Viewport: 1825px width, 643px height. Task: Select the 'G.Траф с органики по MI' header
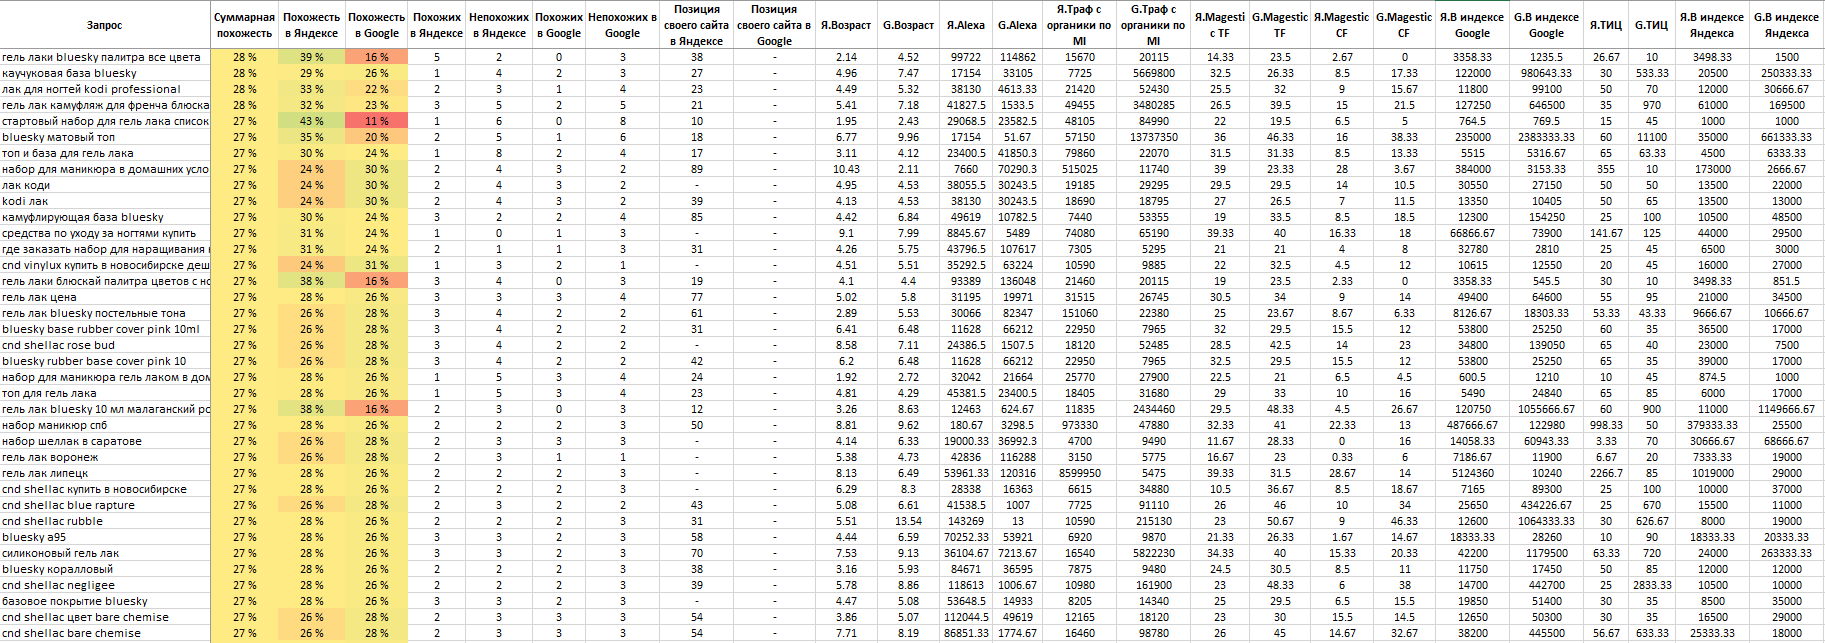click(1153, 25)
